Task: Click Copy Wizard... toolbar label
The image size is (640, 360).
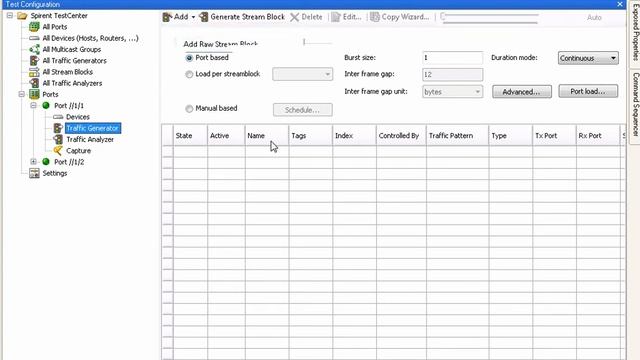Action: [405, 17]
